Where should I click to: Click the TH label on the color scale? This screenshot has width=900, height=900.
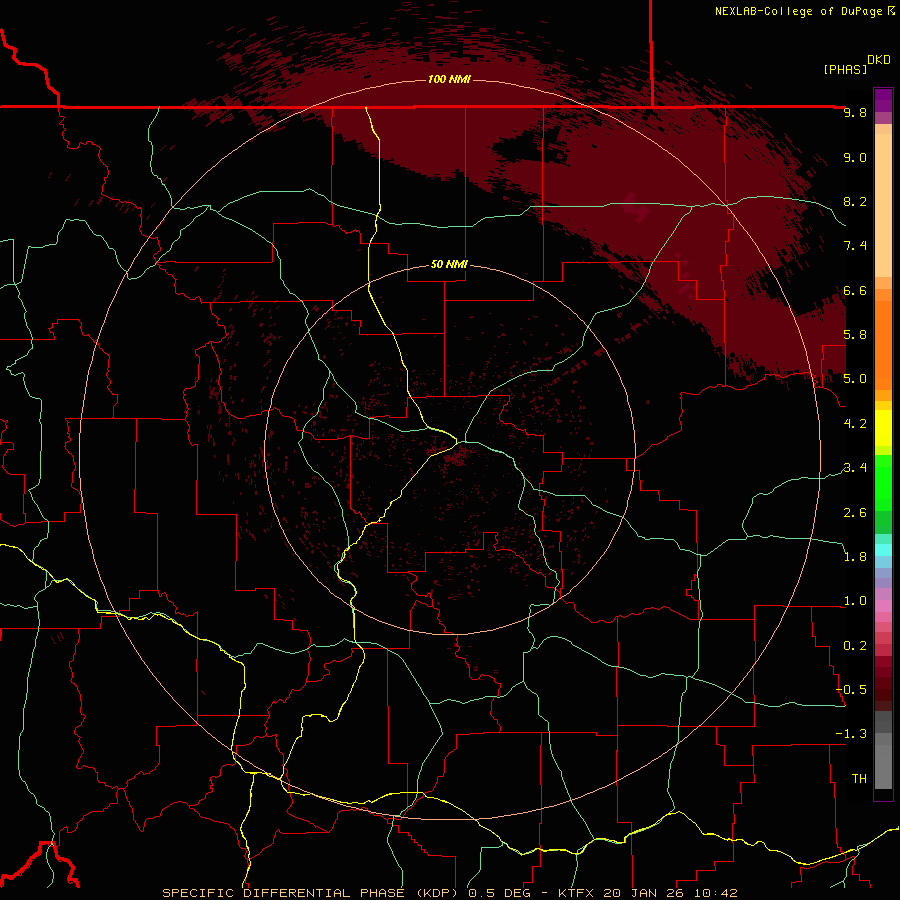[859, 779]
